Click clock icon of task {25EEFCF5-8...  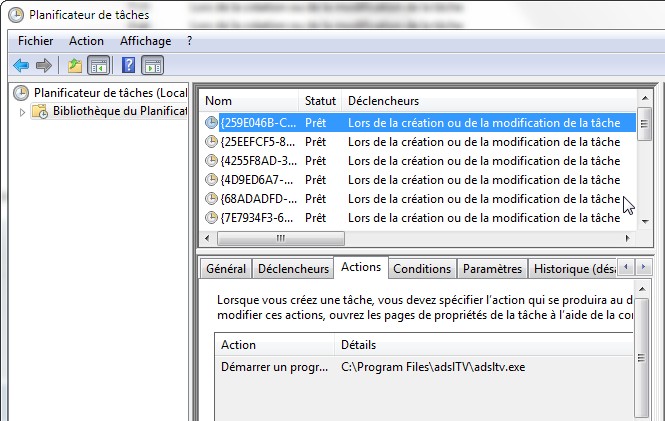pyautogui.click(x=211, y=142)
